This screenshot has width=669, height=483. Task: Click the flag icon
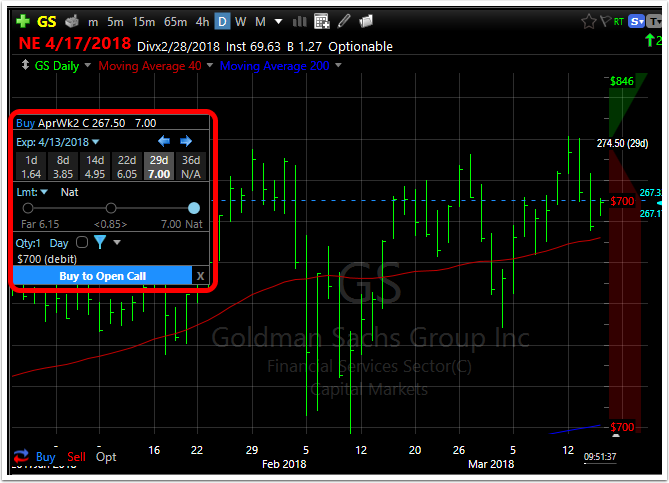click(x=605, y=21)
